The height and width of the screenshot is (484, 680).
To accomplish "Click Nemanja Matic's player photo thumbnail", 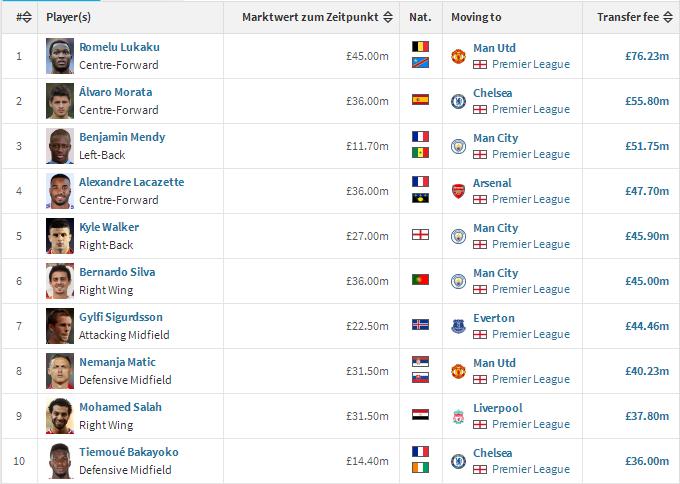I will [x=60, y=371].
